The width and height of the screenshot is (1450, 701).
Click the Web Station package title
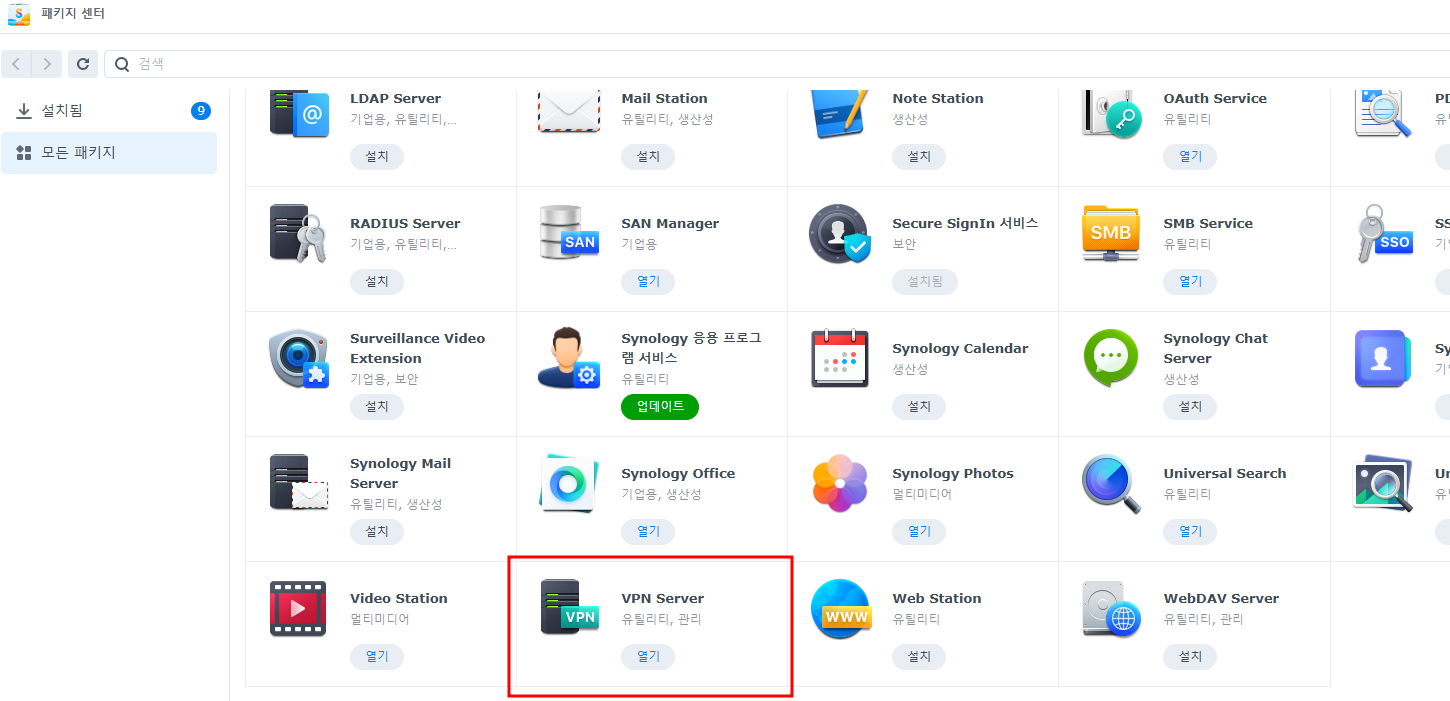point(937,599)
